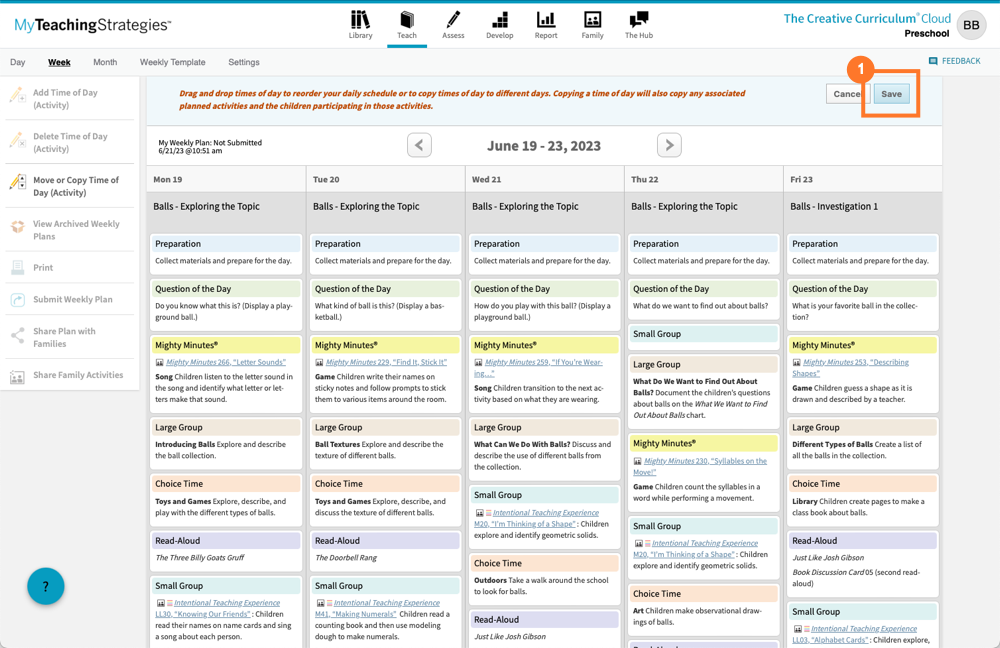Cancel the current edits

(x=846, y=93)
